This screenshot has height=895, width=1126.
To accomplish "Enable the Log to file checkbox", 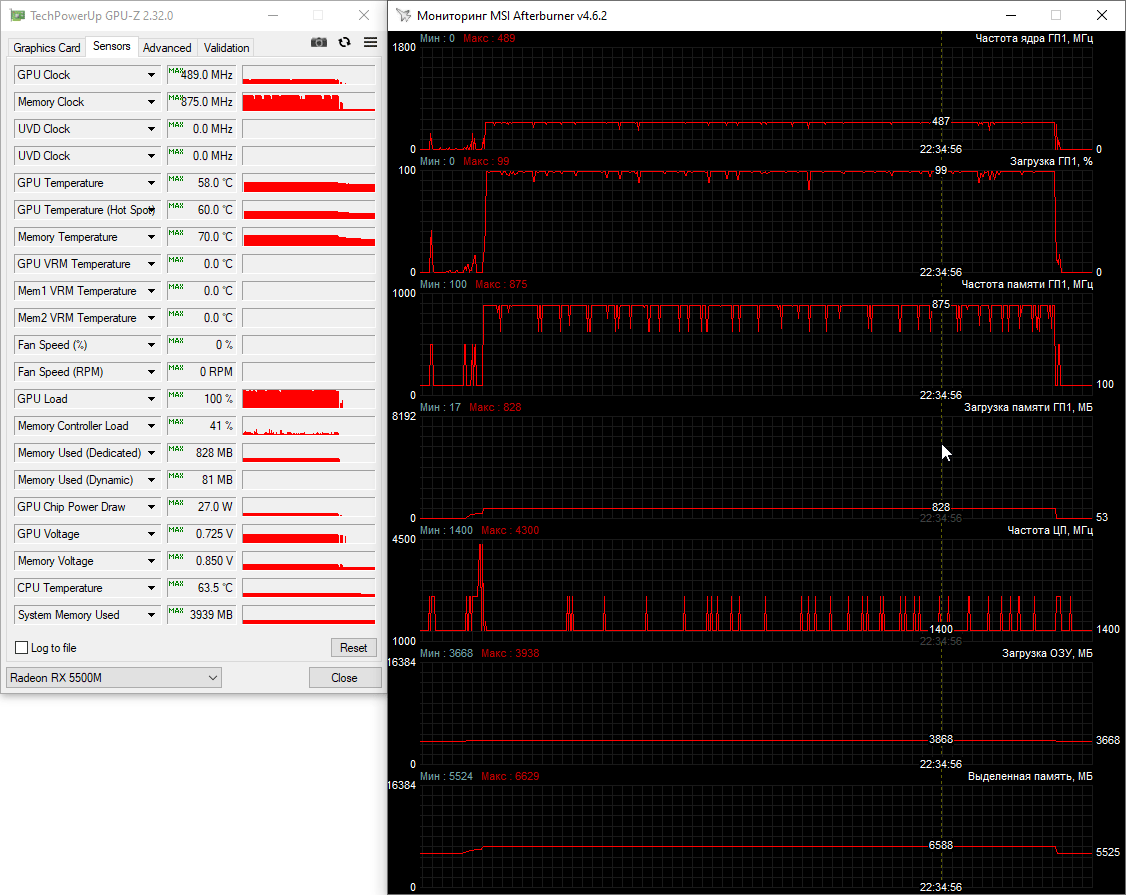I will click(x=22, y=648).
